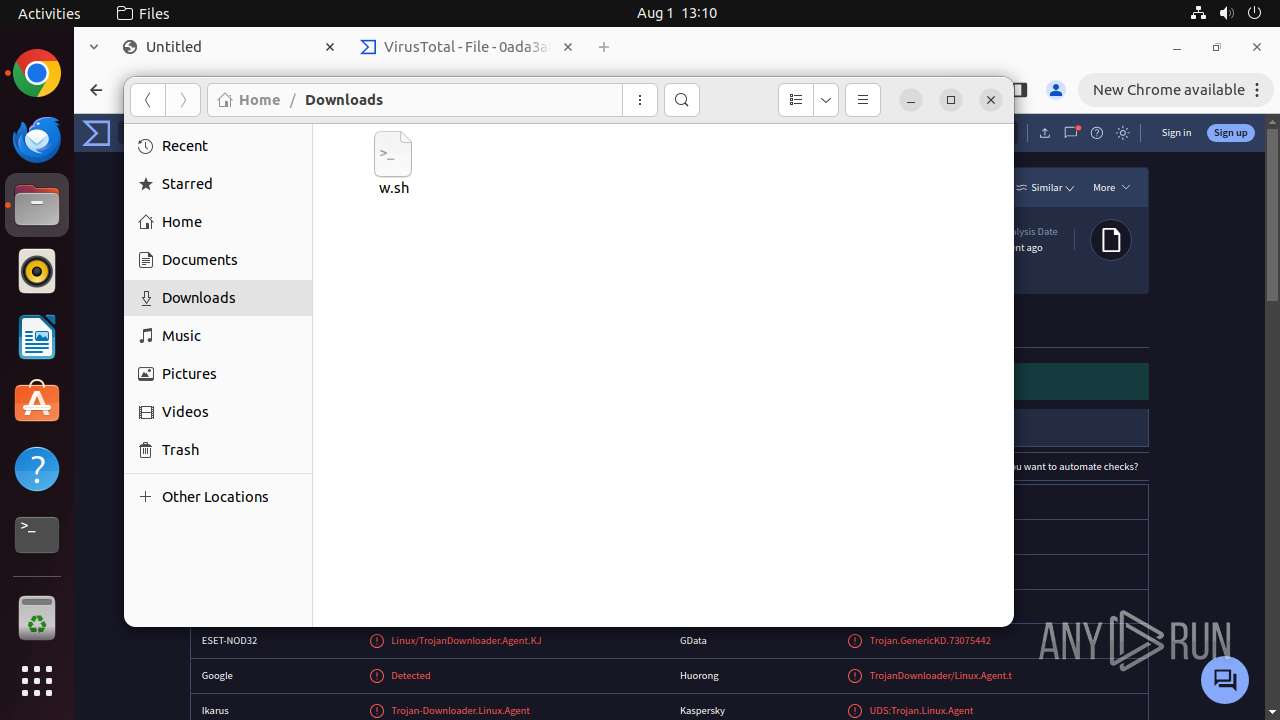Switch to the VirusTotal Chrome tab
The height and width of the screenshot is (720, 1280).
coord(468,47)
